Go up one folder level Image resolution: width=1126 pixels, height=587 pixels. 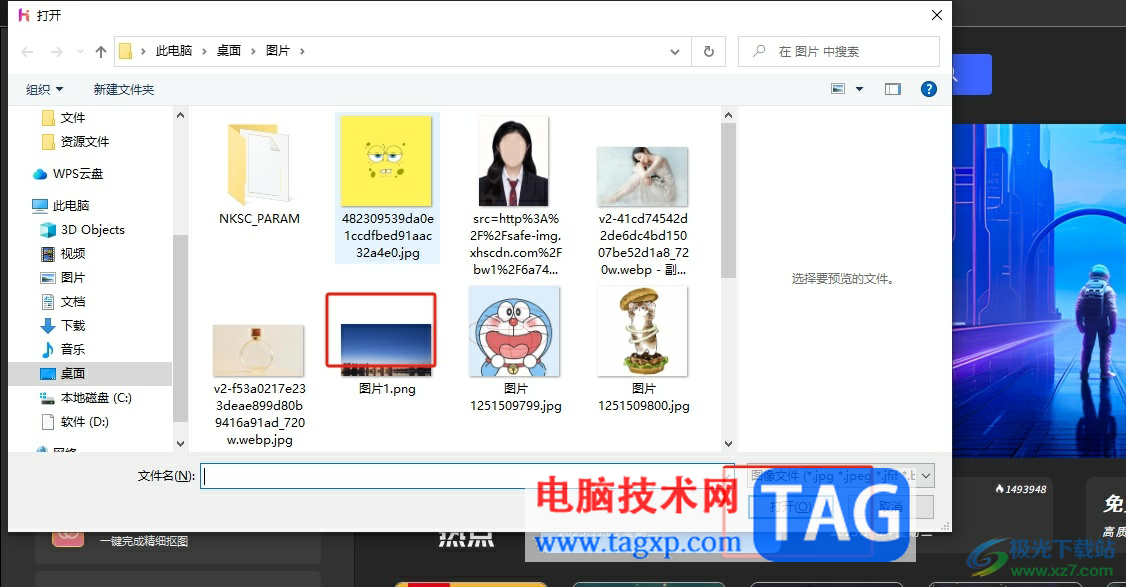(x=101, y=52)
